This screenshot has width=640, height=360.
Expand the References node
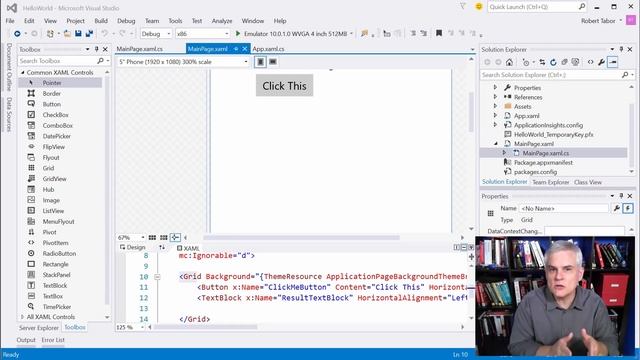coord(496,97)
